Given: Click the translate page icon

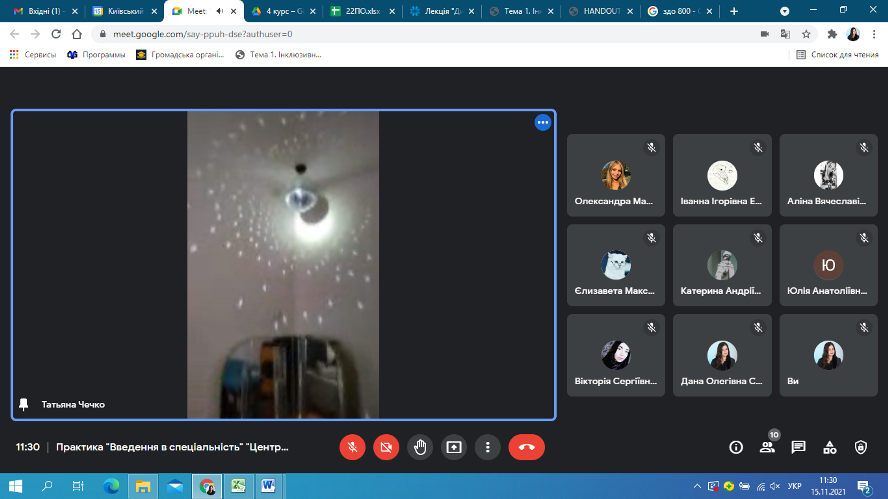Looking at the screenshot, I should [785, 34].
